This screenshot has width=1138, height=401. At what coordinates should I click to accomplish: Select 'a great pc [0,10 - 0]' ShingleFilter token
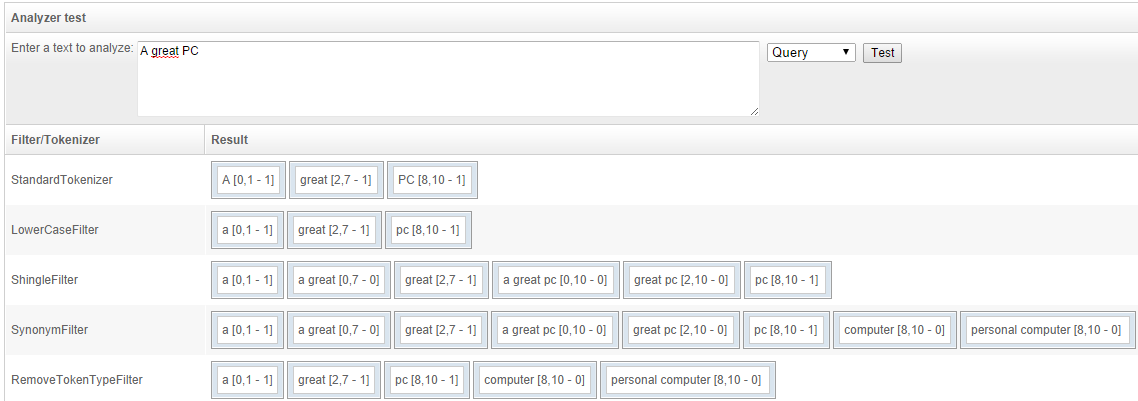[556, 280]
